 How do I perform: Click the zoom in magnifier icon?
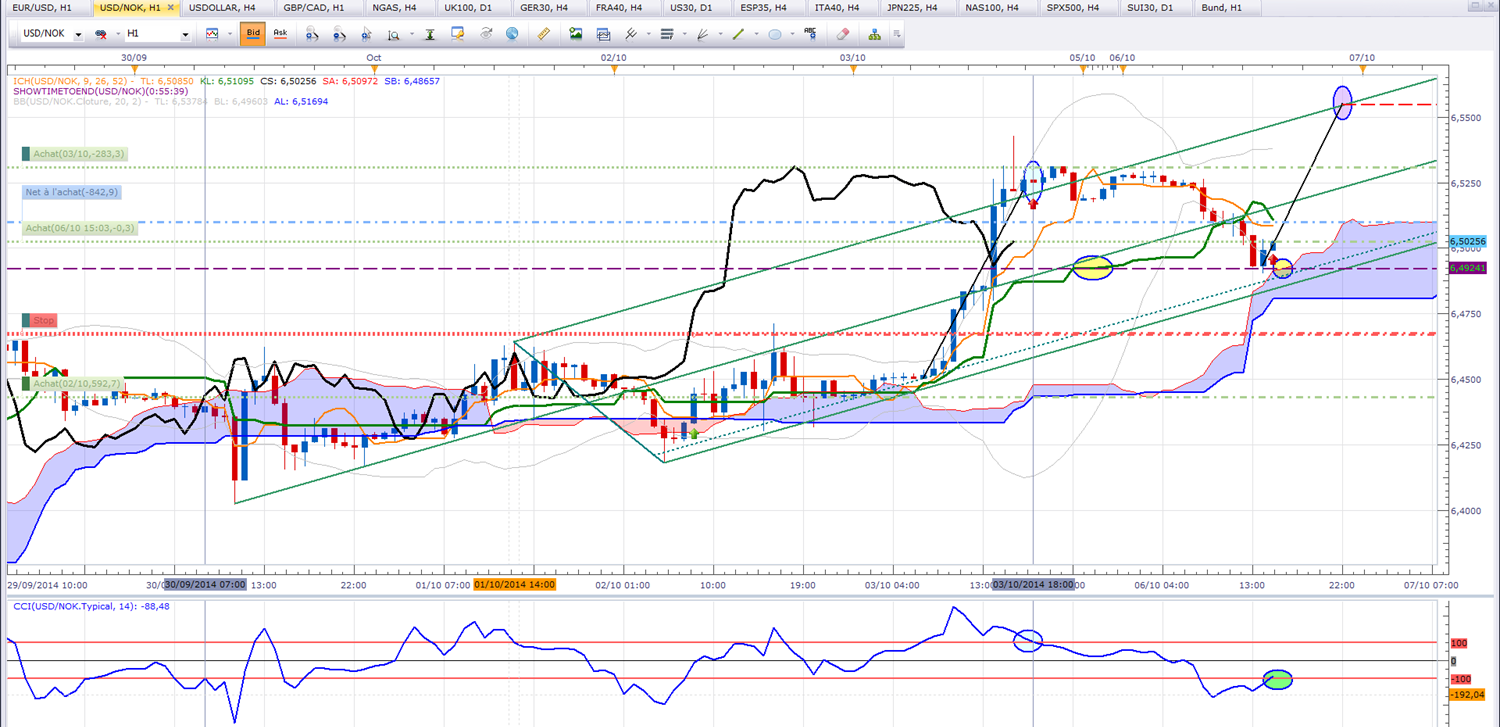[313, 34]
